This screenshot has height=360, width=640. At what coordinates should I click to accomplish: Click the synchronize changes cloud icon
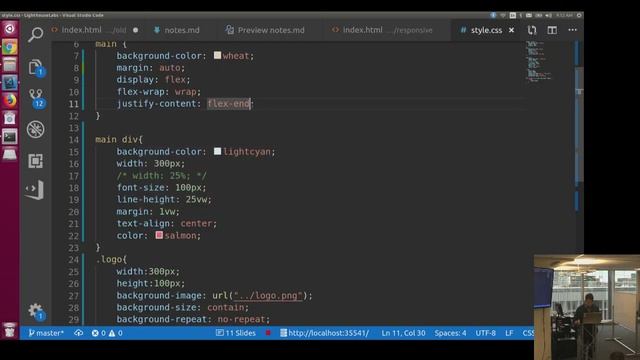pyautogui.click(x=79, y=333)
